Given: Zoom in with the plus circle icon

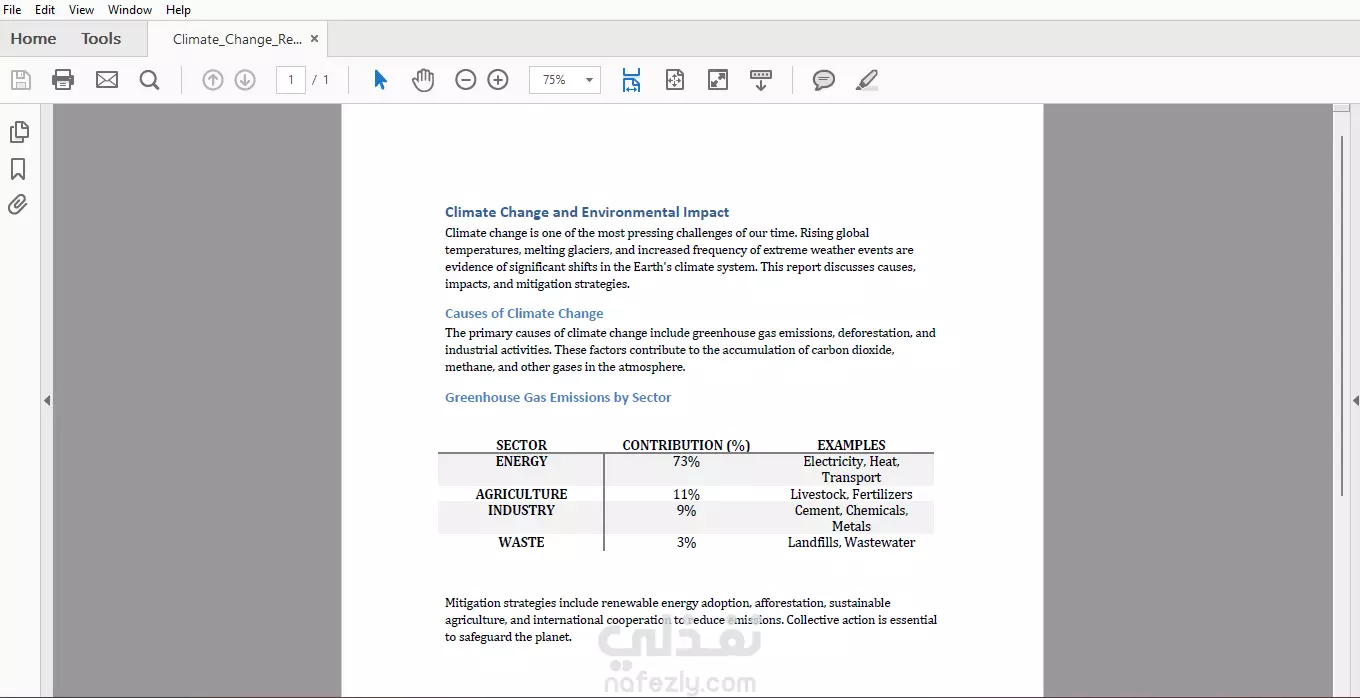Looking at the screenshot, I should pyautogui.click(x=498, y=80).
